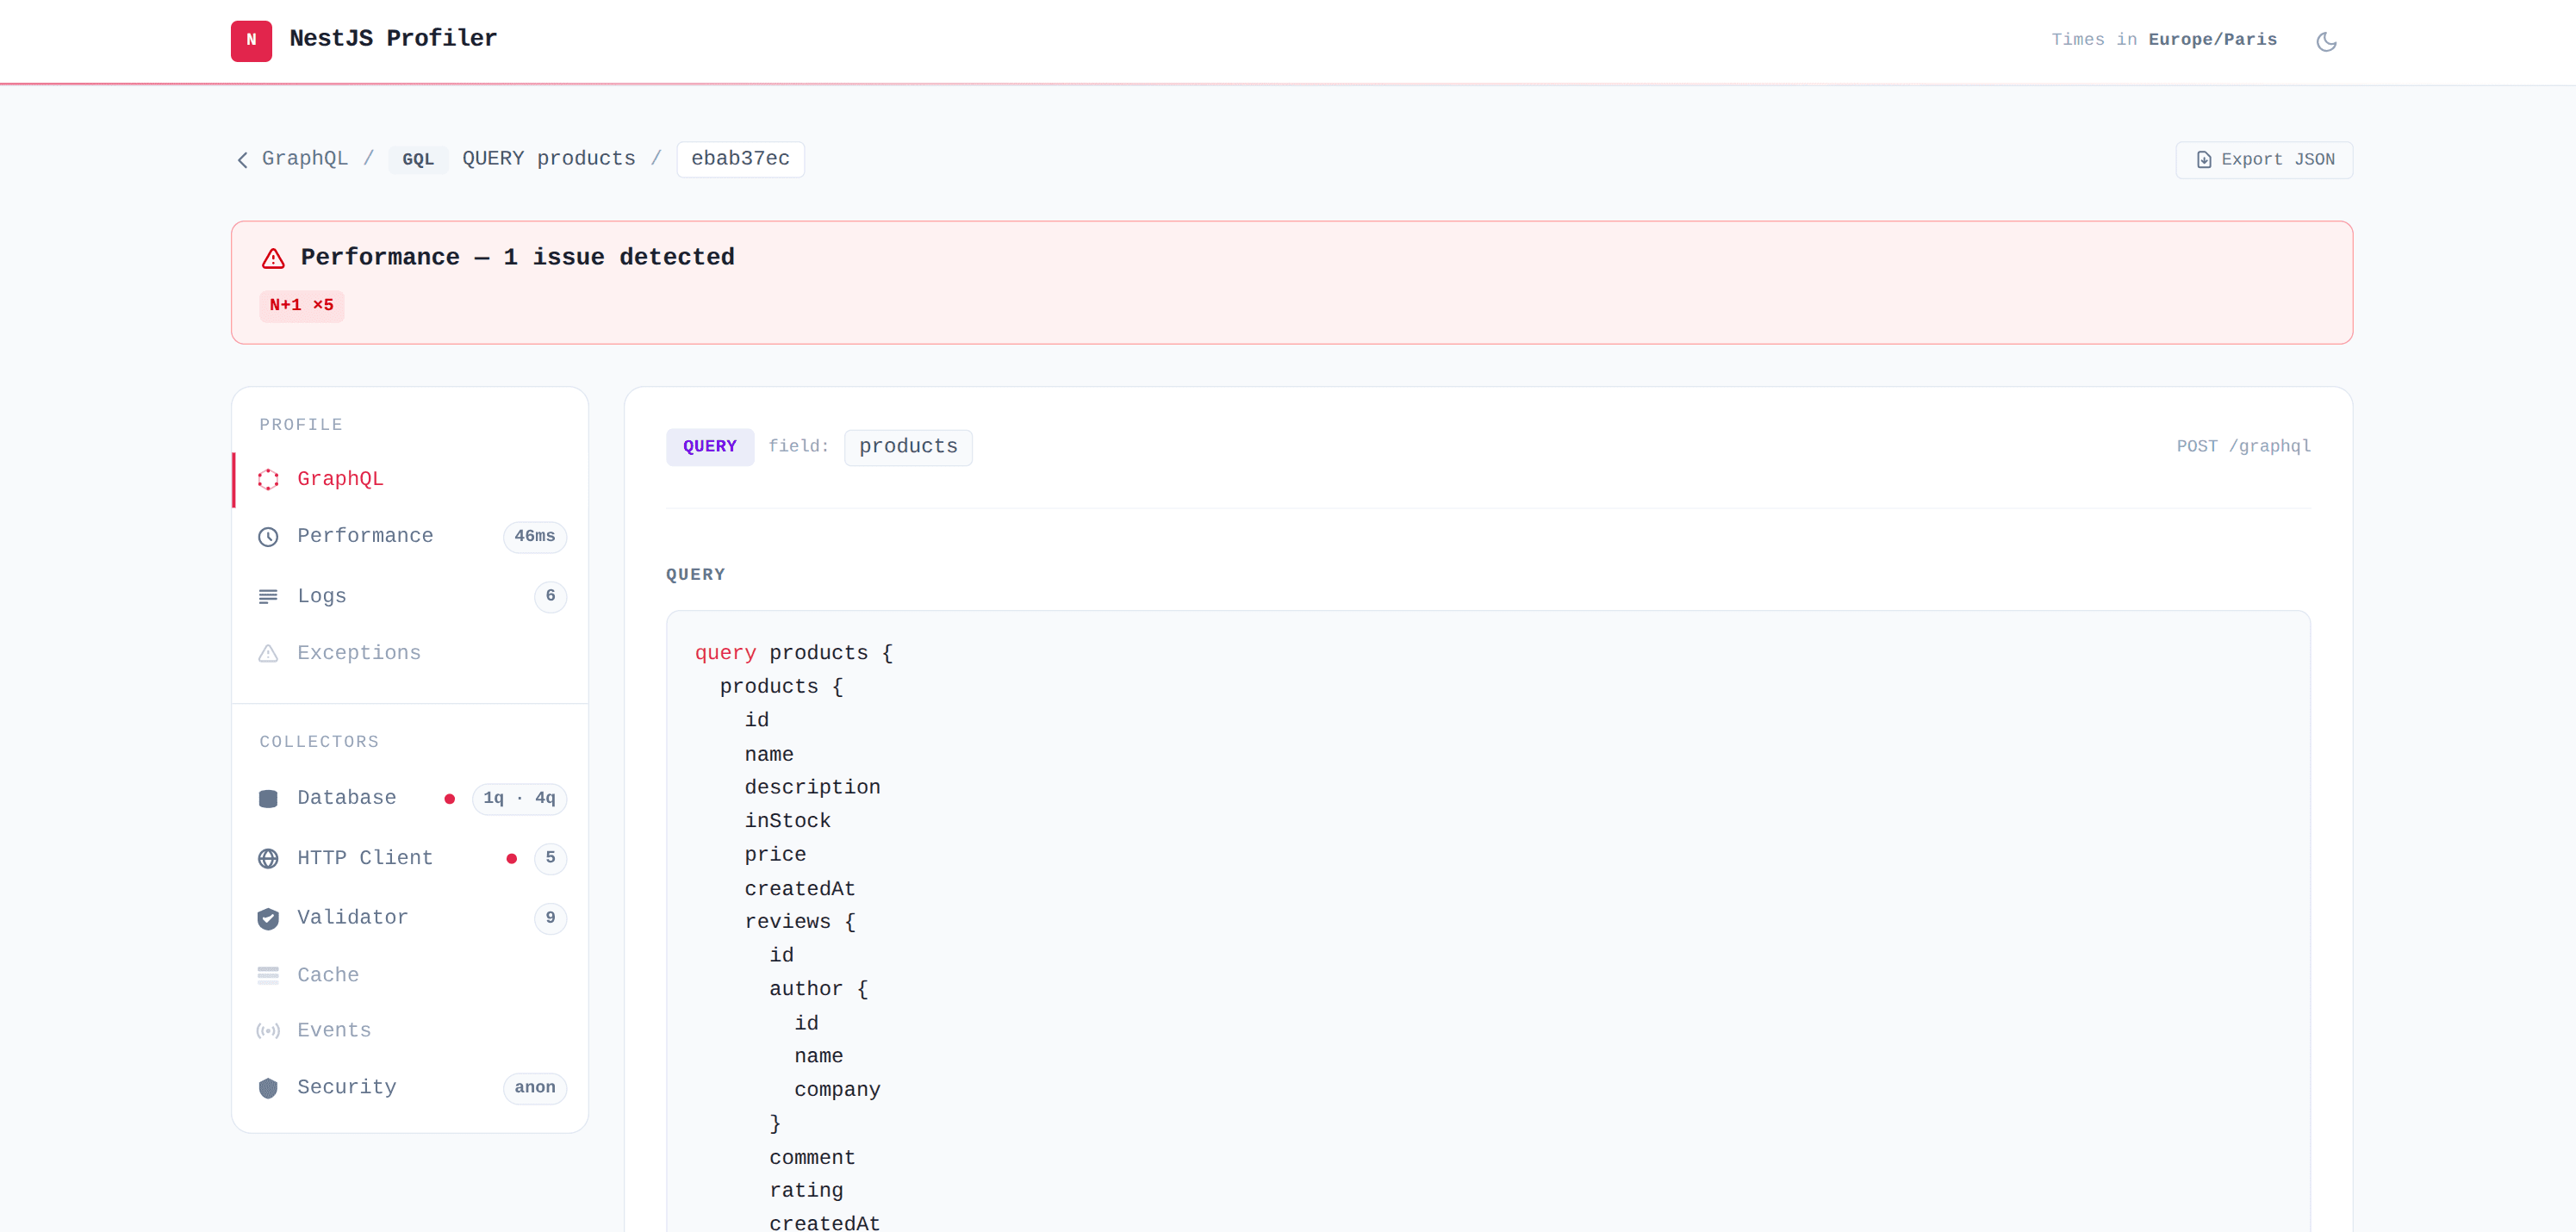
Task: Click the products field name chip
Action: click(908, 447)
